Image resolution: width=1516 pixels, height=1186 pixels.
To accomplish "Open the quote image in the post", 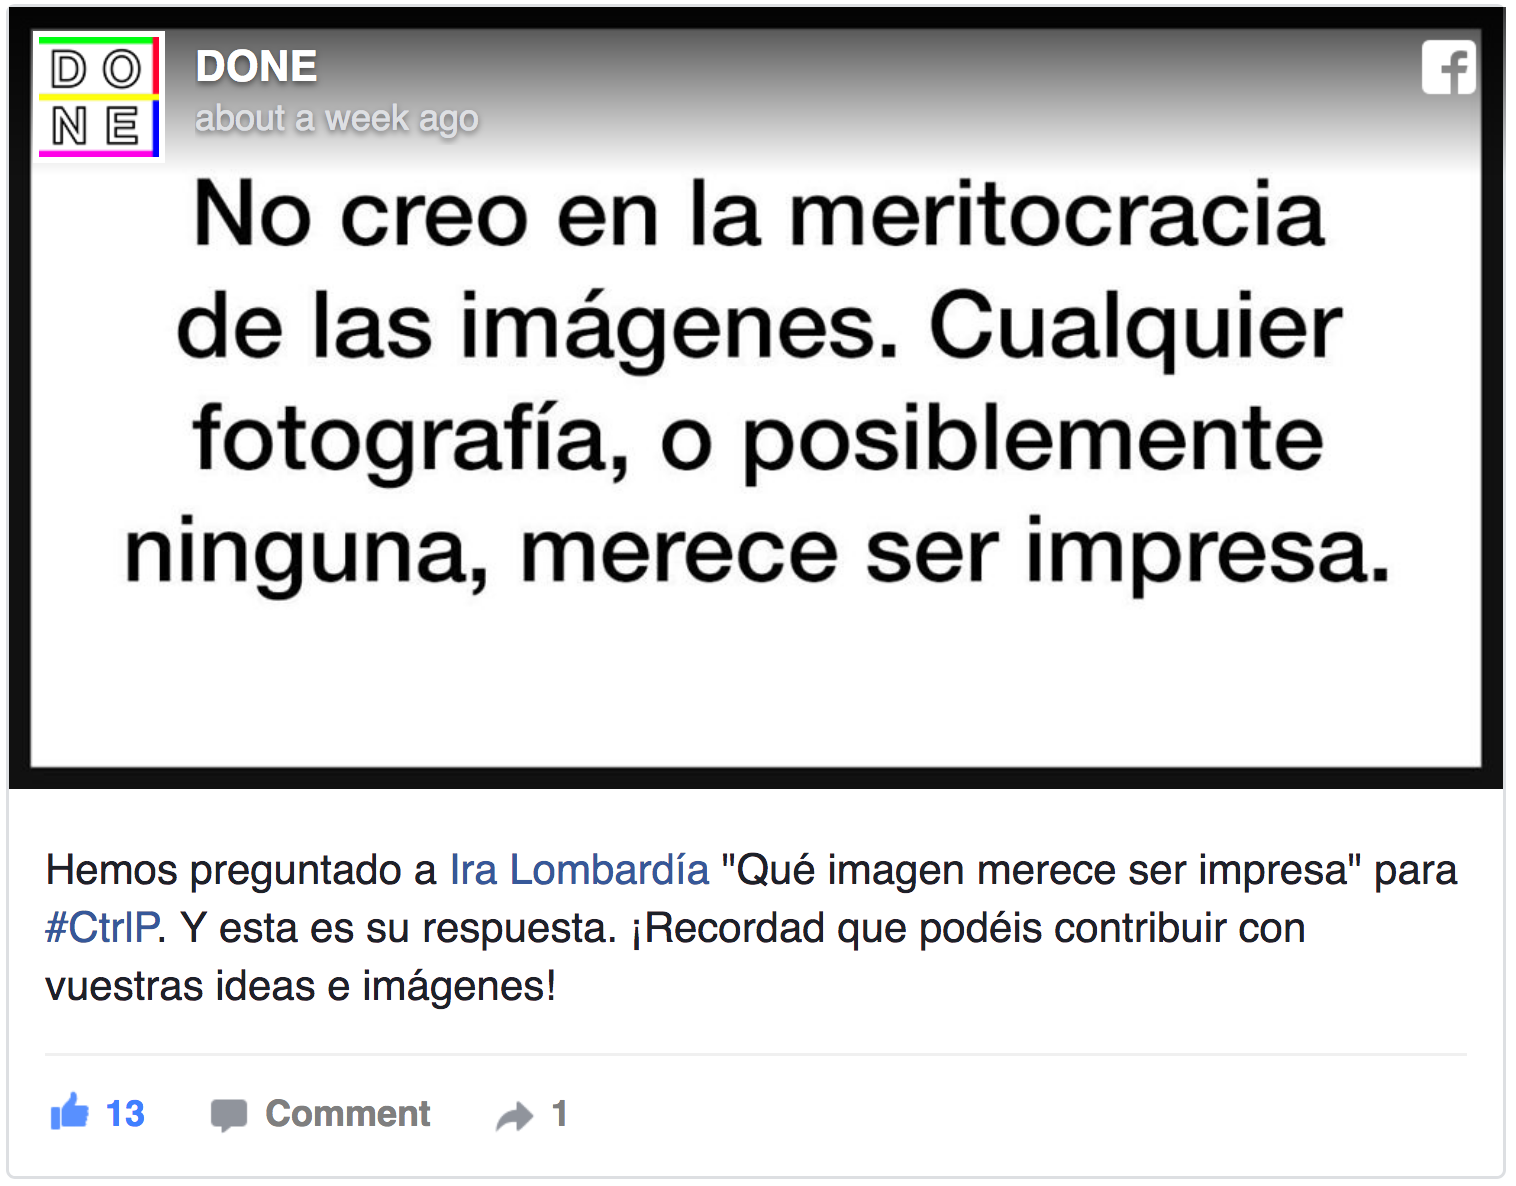I will 756,398.
